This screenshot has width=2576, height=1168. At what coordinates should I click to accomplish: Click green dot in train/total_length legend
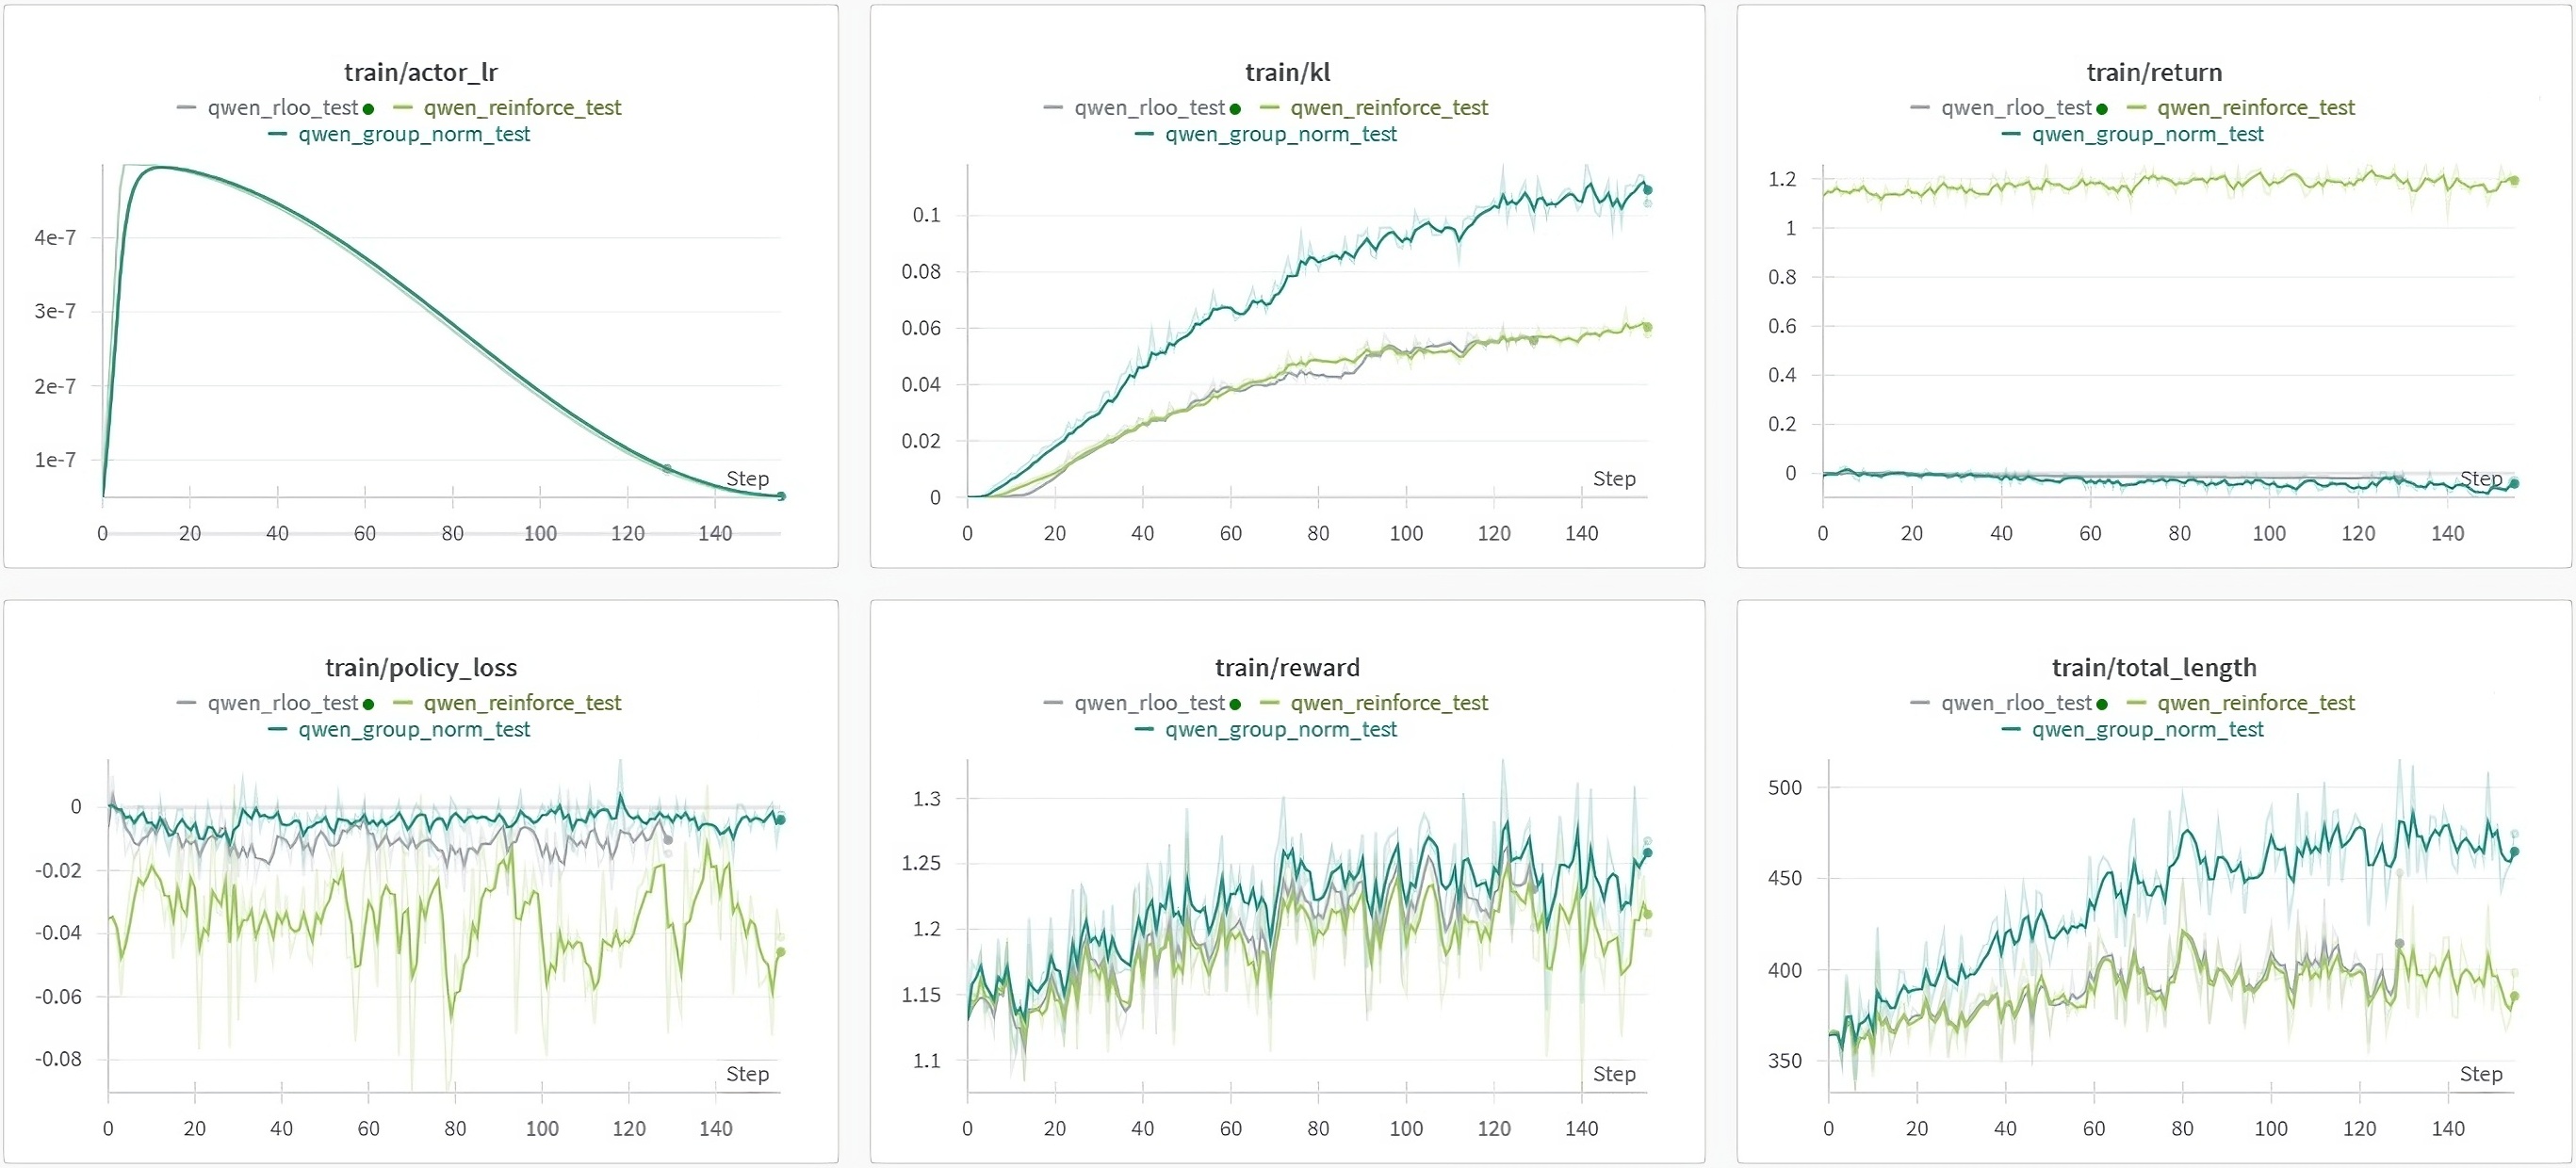2102,704
